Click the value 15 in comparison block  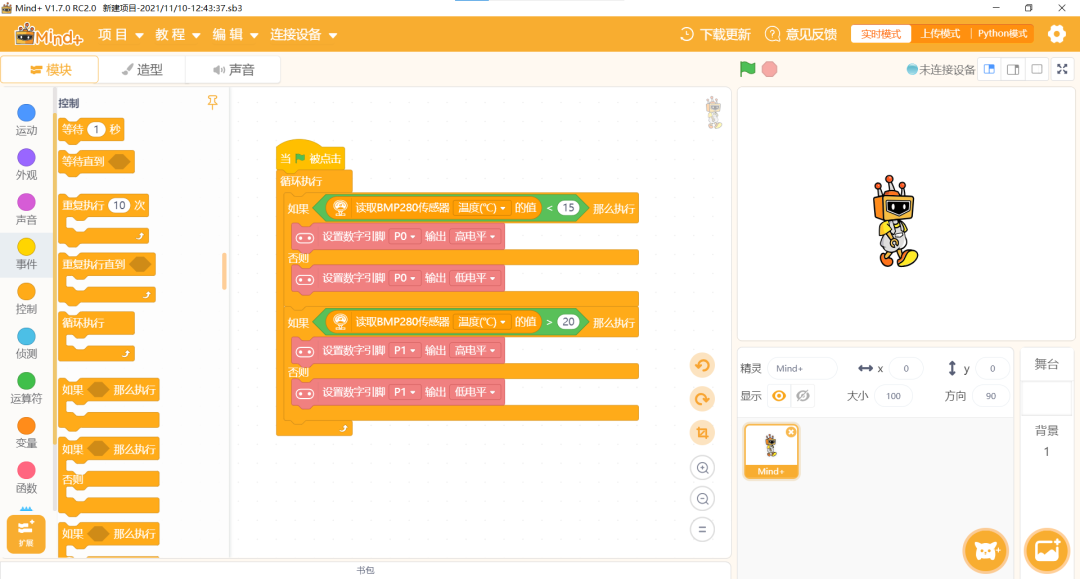(x=568, y=207)
